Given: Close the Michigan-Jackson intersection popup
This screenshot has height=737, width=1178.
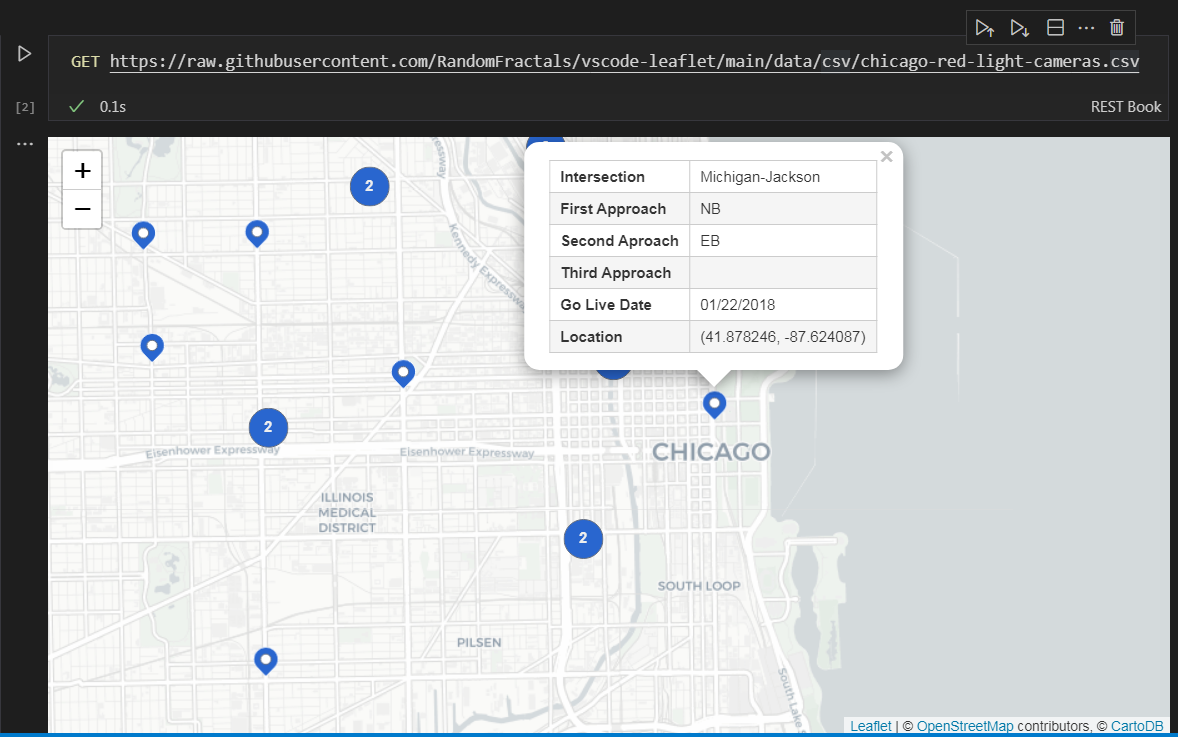Looking at the screenshot, I should (886, 156).
